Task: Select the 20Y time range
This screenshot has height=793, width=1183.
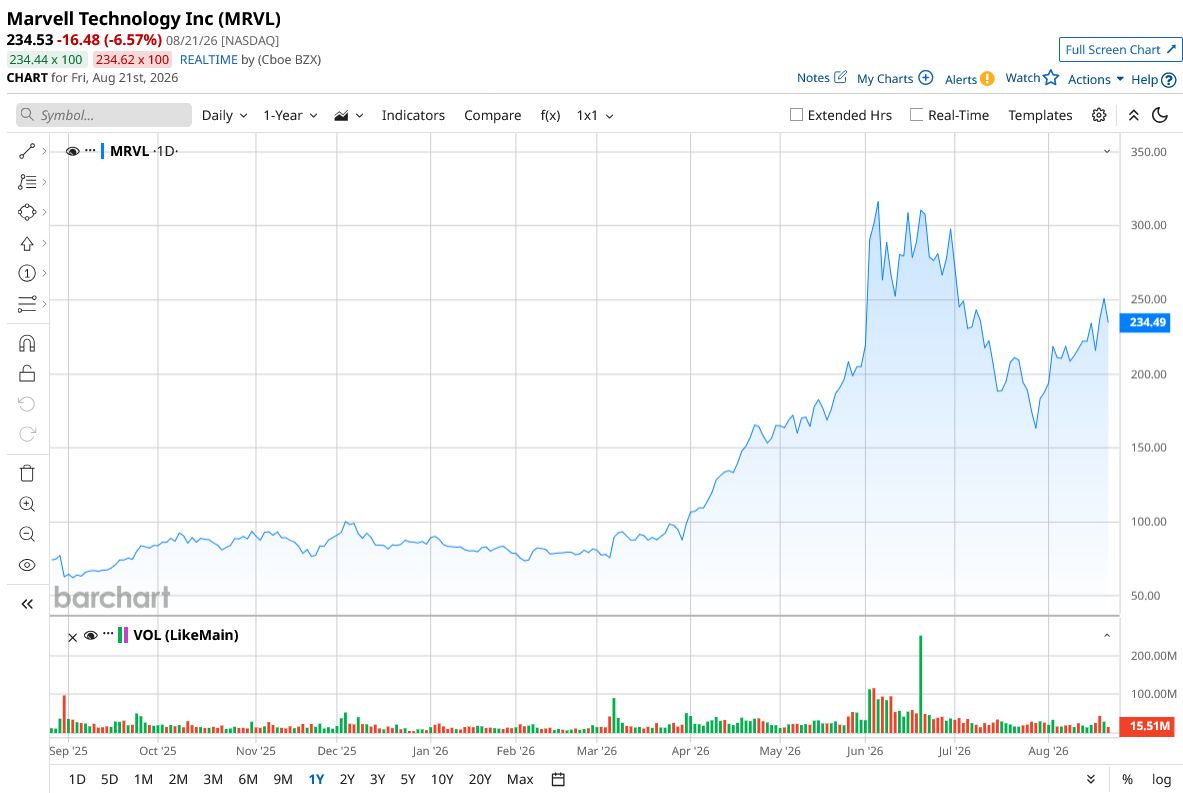Action: [x=480, y=779]
